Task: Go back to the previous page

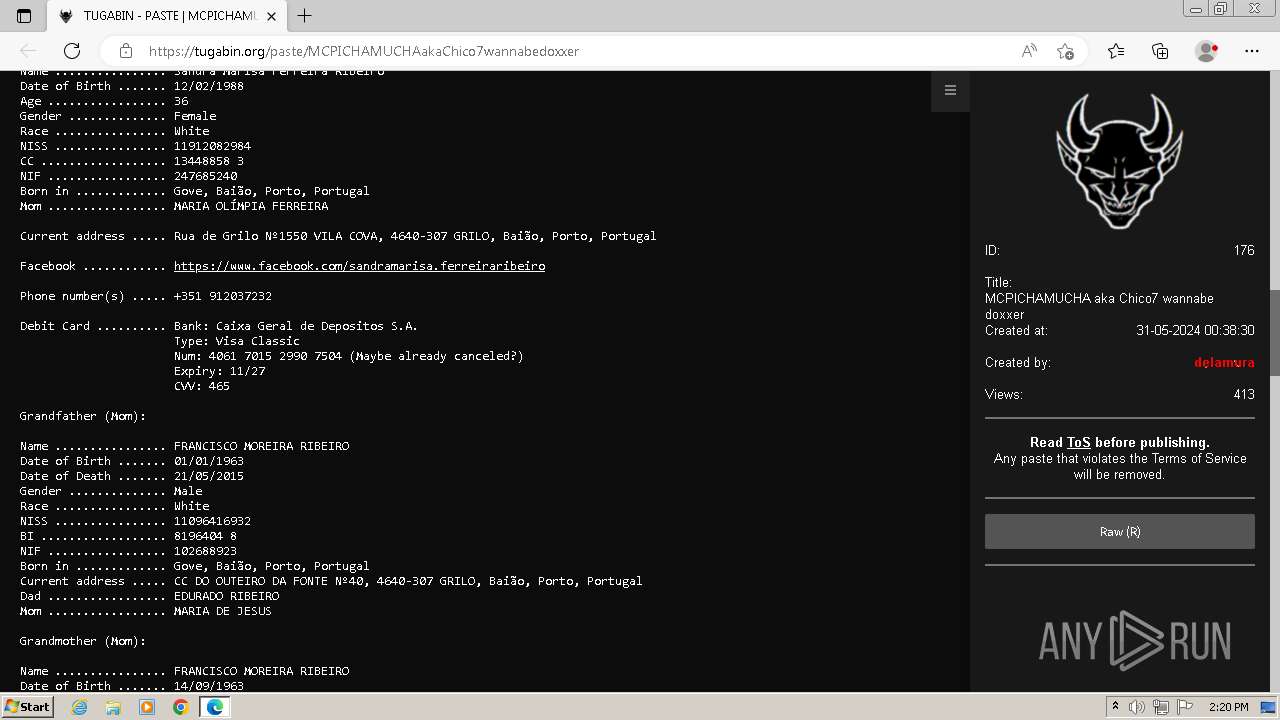Action: [x=28, y=51]
